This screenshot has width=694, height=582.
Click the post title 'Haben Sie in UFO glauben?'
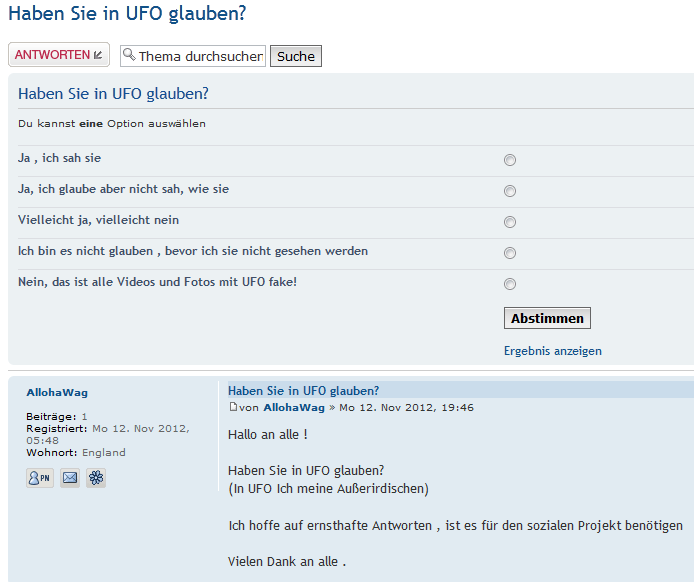click(x=303, y=390)
